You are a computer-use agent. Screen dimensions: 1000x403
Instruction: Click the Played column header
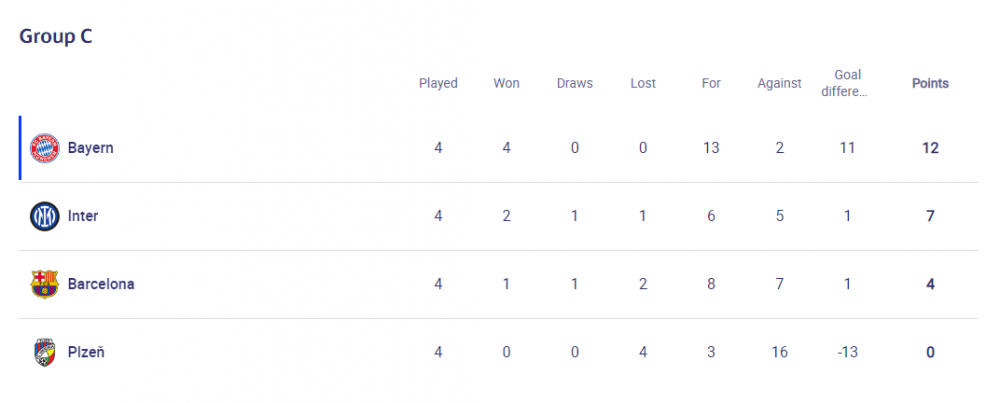pyautogui.click(x=438, y=84)
